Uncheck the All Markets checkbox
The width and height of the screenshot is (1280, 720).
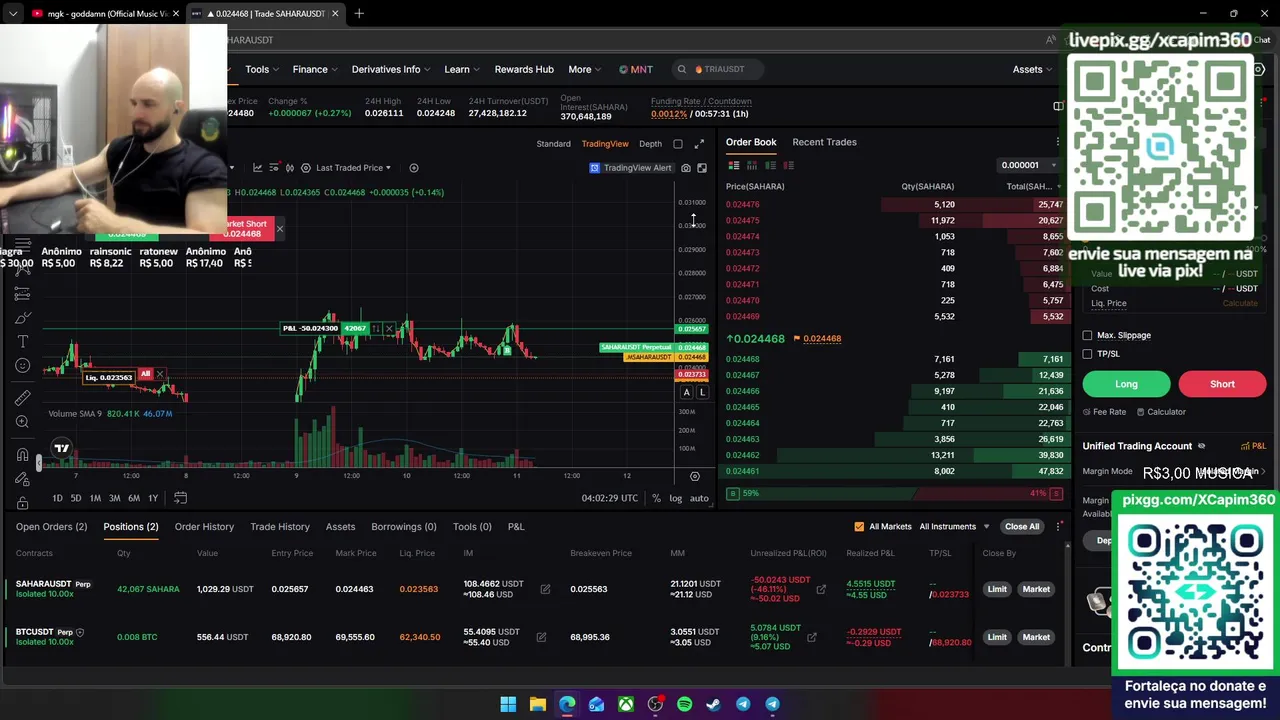click(859, 527)
